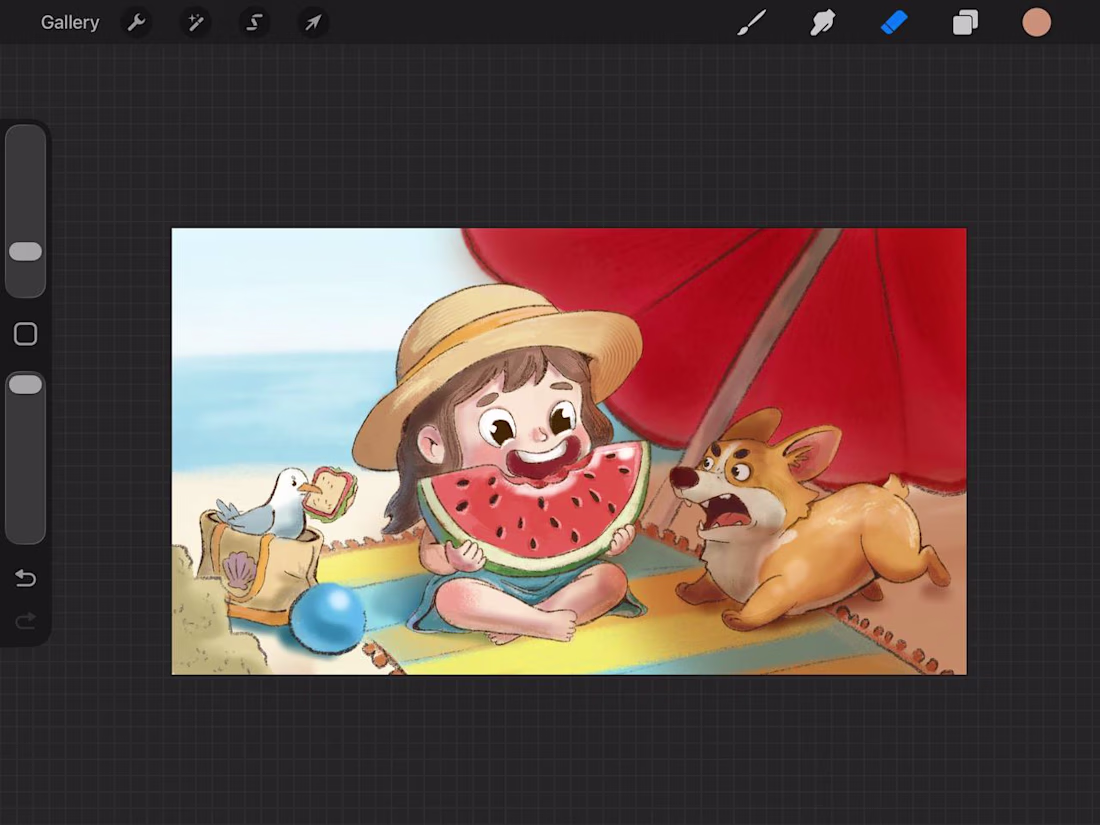Select the Brush tool
Viewport: 1100px width, 825px height.
tap(751, 22)
